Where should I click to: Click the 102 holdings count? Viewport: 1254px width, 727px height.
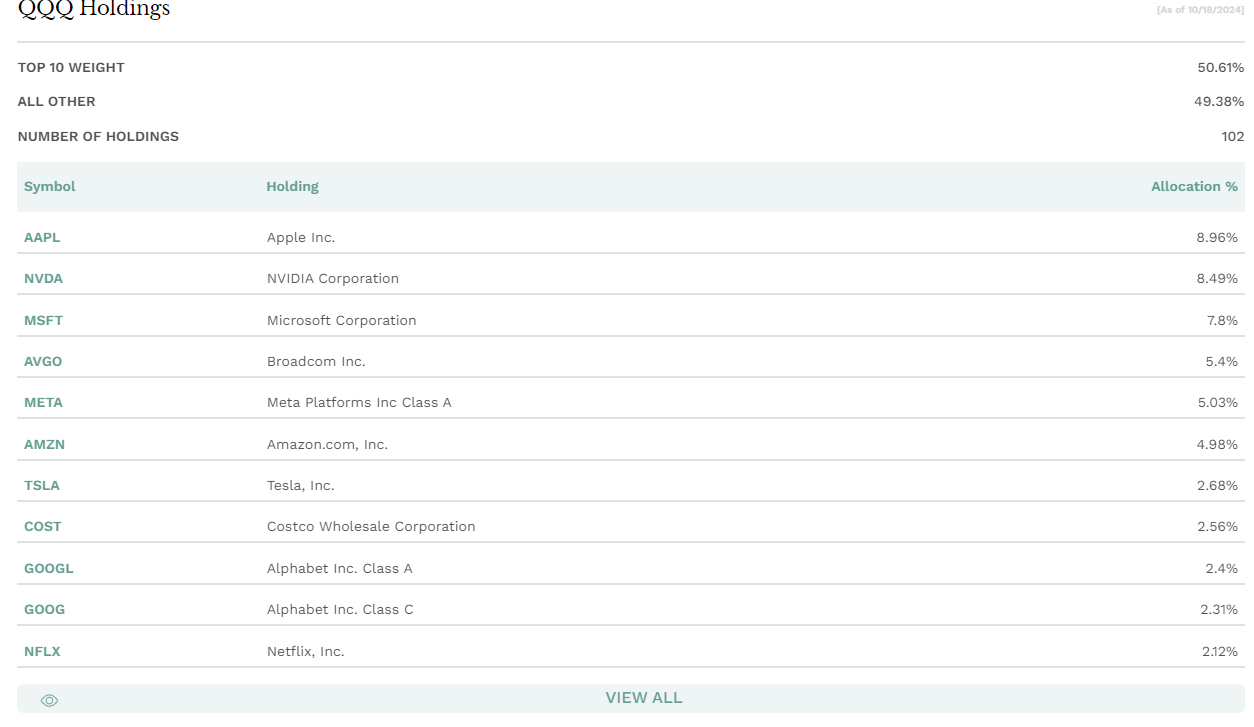pyautogui.click(x=1233, y=137)
